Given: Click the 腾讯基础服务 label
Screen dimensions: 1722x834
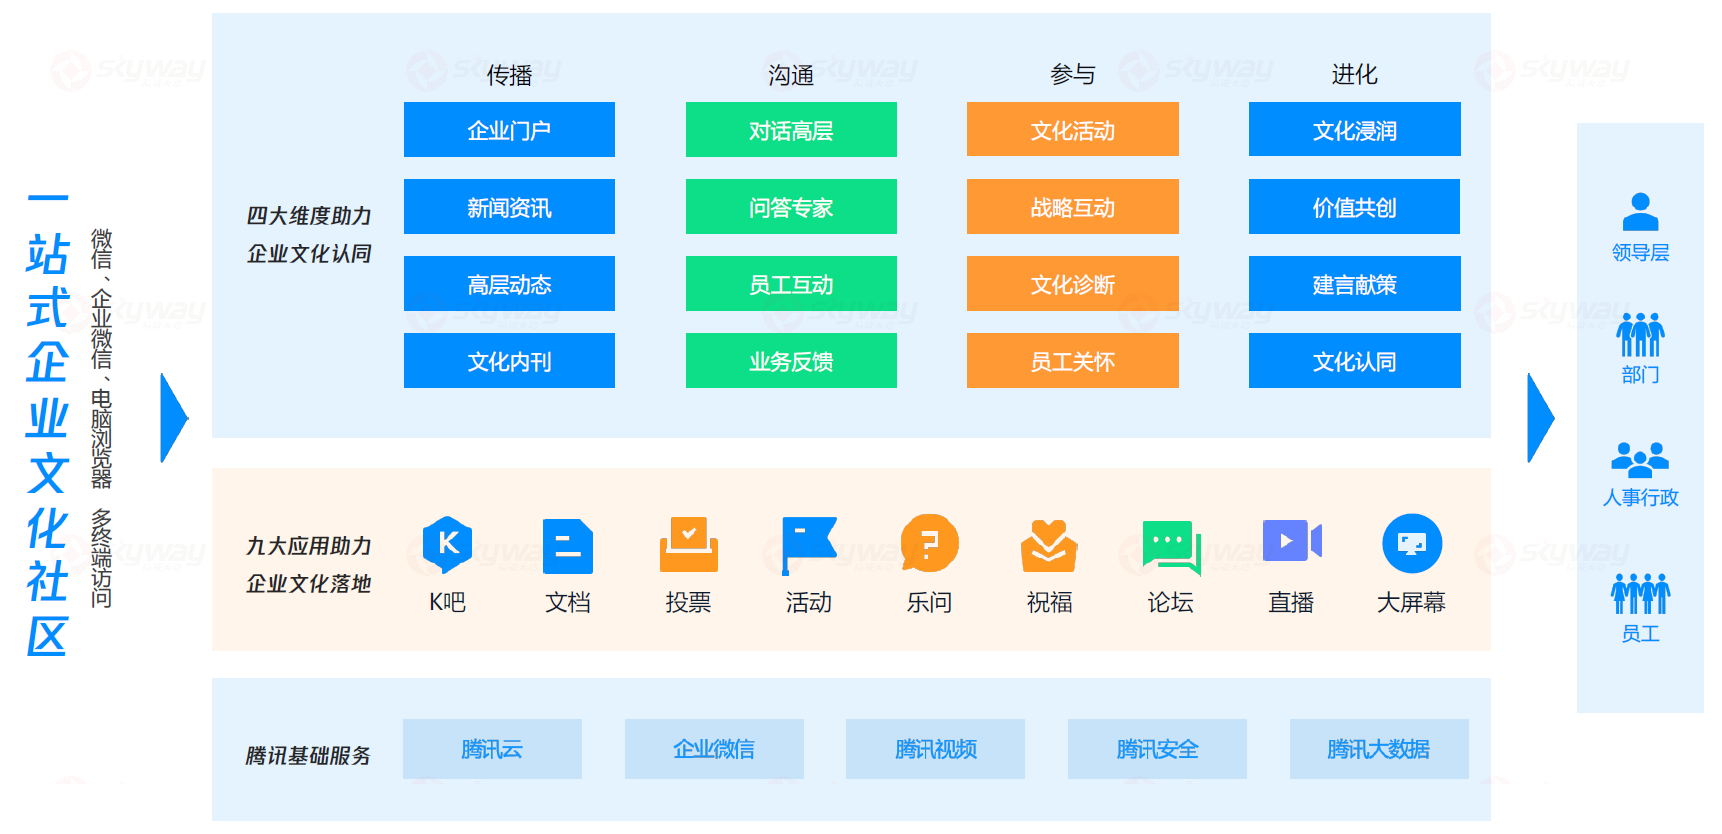Looking at the screenshot, I should pos(308,756).
